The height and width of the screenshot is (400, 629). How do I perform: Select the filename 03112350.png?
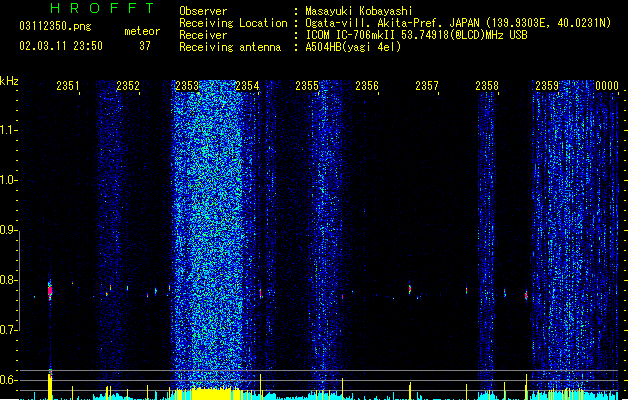pyautogui.click(x=55, y=26)
